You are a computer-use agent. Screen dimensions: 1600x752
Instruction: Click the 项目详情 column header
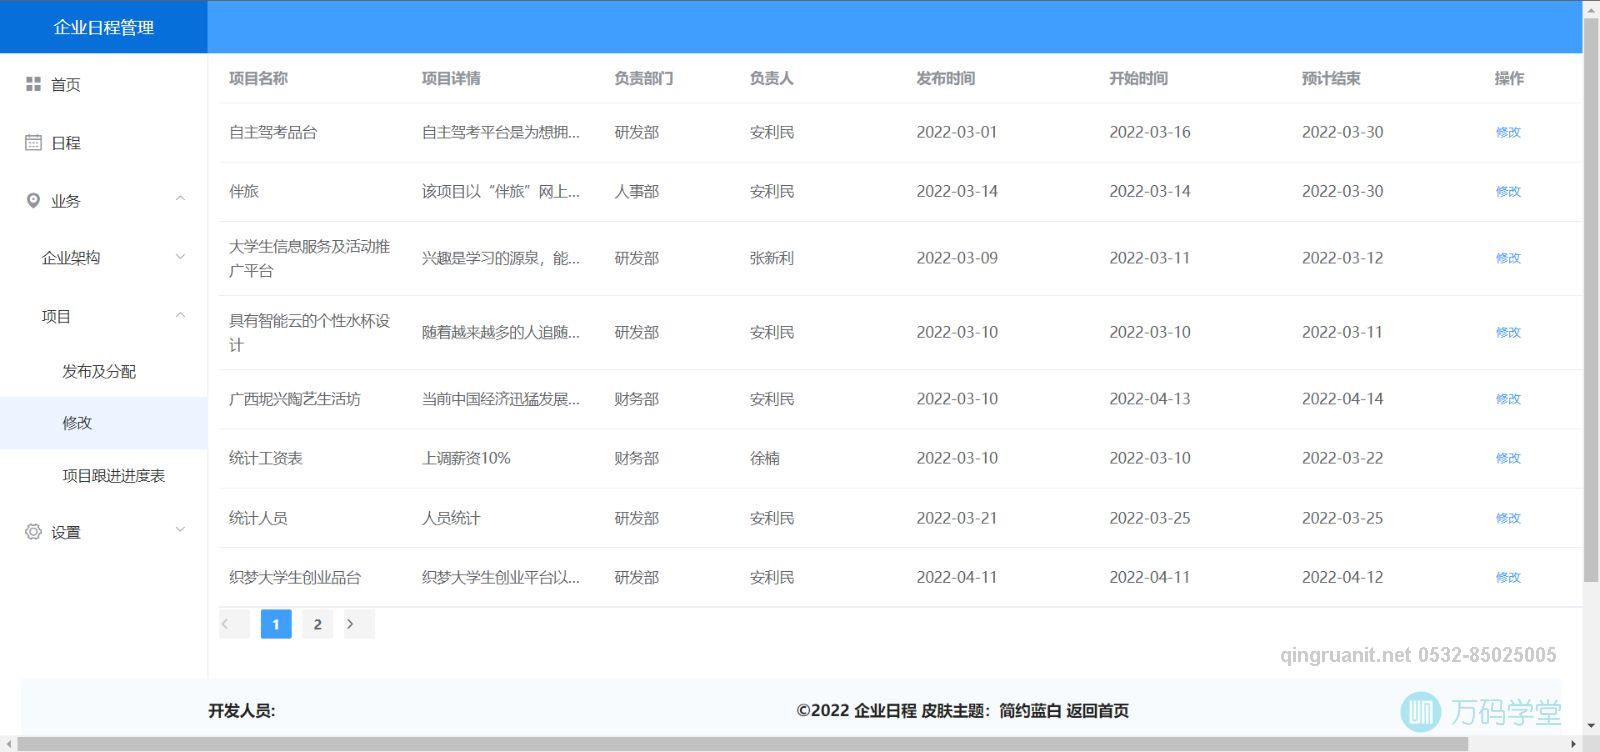451,78
